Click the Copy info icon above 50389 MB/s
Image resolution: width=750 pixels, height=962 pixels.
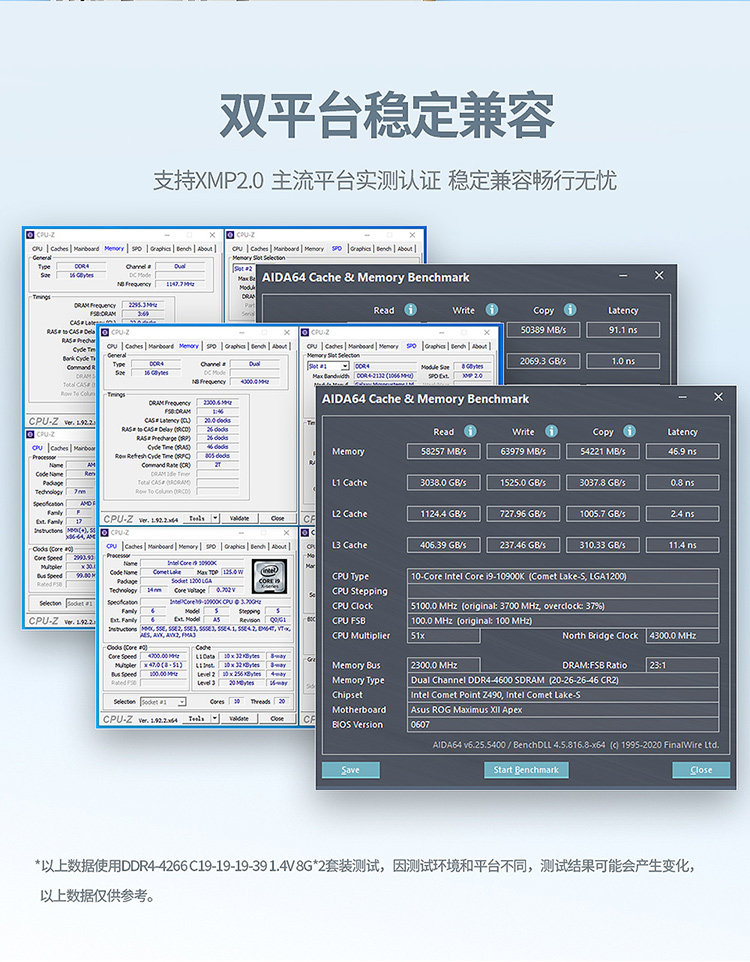[570, 310]
